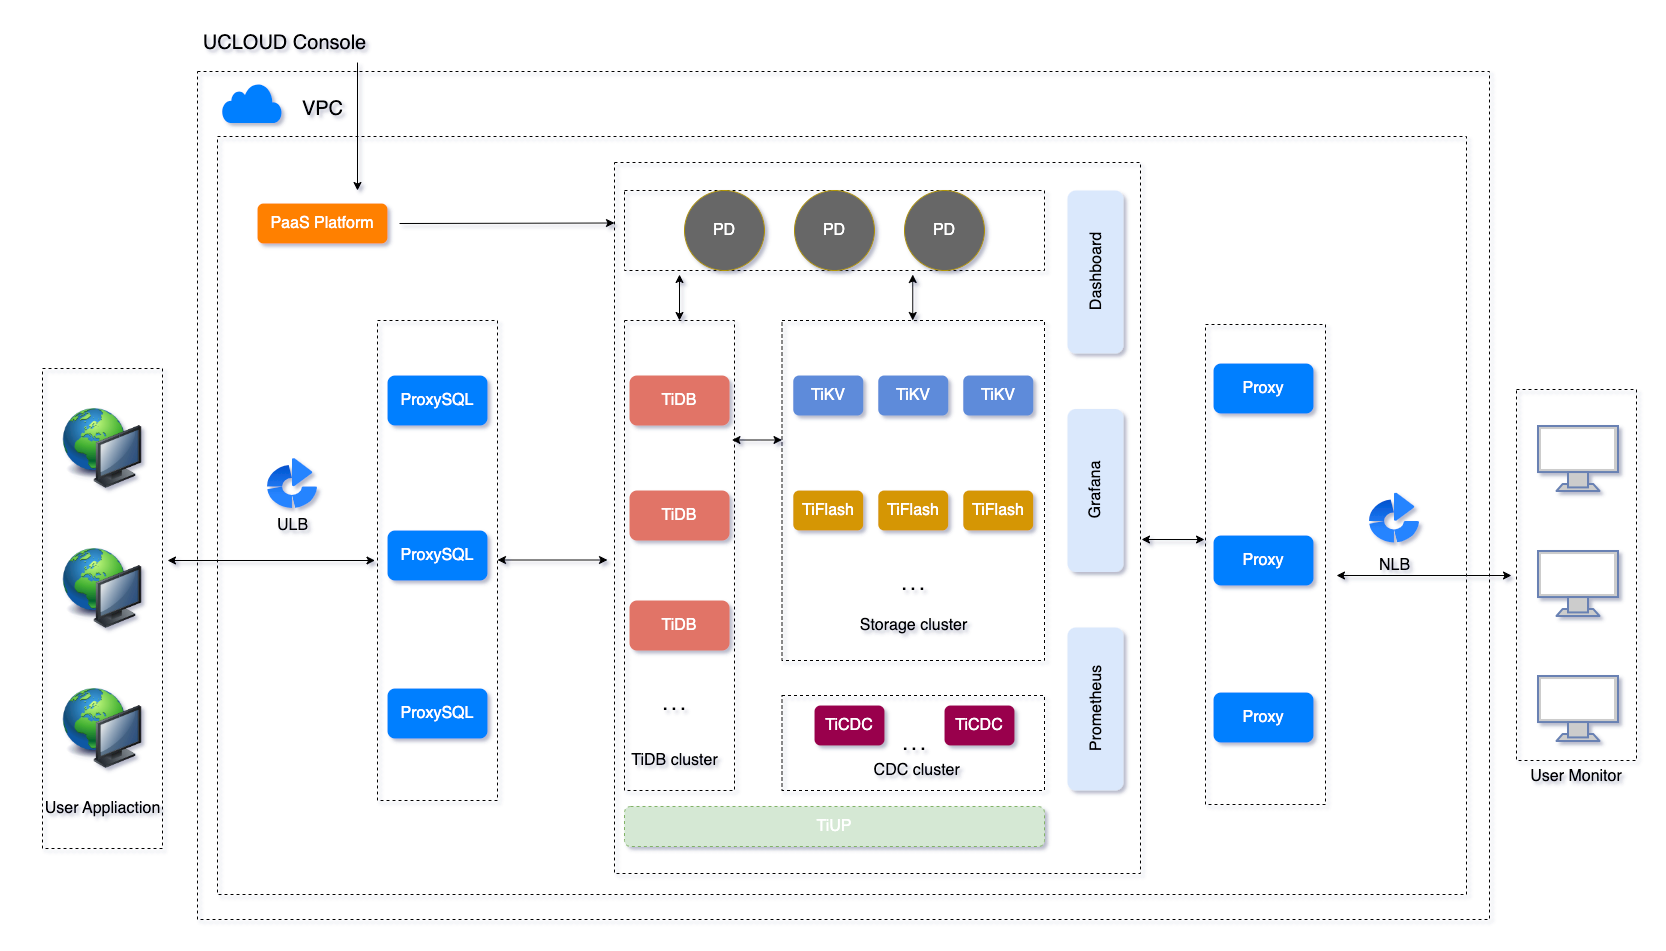Click the middle TiDB node

tap(679, 515)
